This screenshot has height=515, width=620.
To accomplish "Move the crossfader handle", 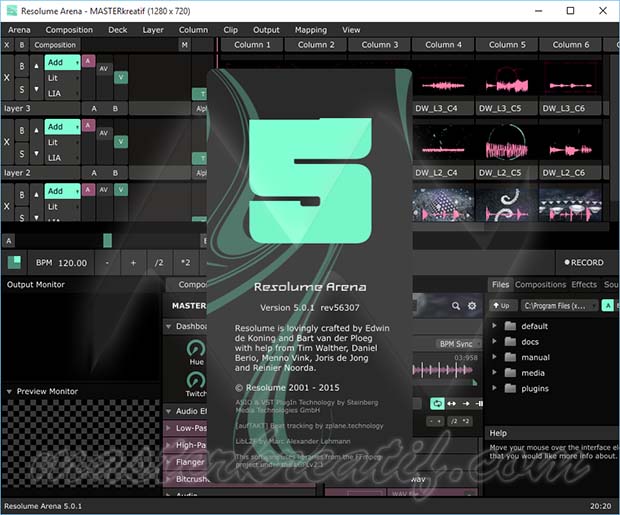I will point(108,240).
